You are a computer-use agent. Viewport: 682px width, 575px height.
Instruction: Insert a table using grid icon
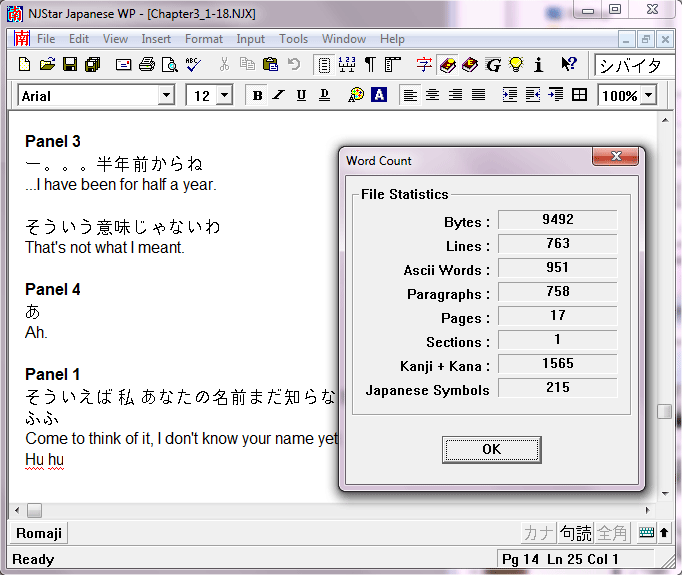[579, 95]
